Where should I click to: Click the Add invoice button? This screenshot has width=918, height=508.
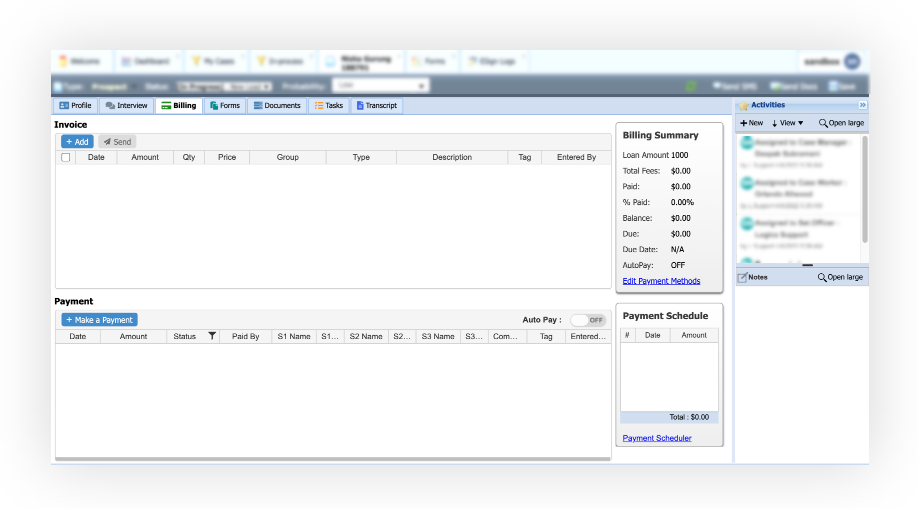pos(77,142)
